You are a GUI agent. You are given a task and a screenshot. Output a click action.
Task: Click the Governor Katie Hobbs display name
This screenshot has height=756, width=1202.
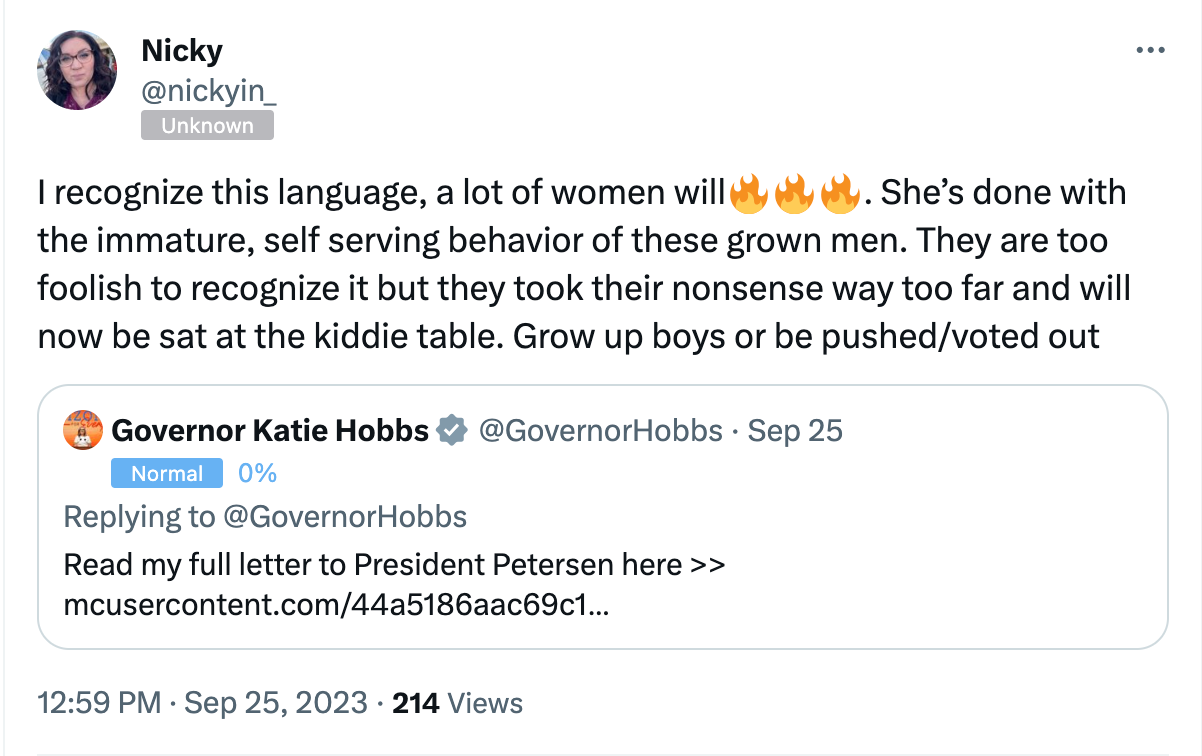270,431
